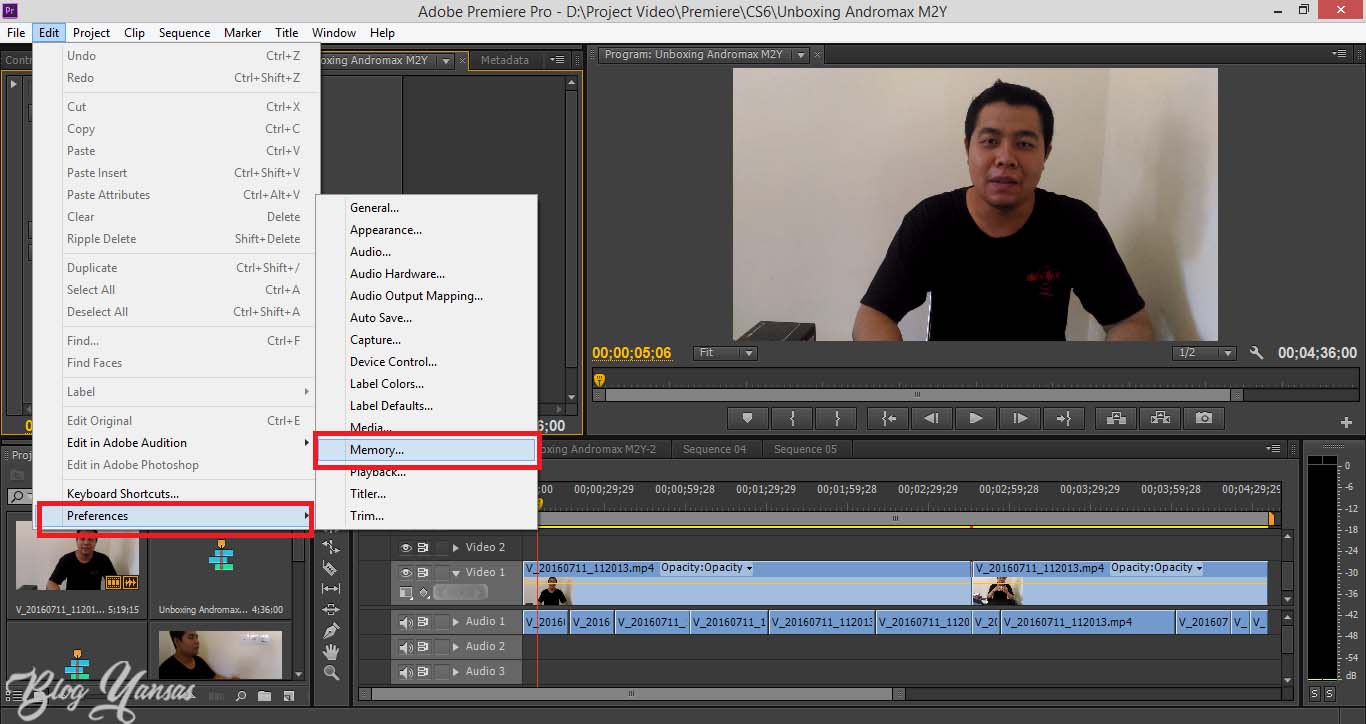Open the Fit zoom level dropdown

[725, 353]
